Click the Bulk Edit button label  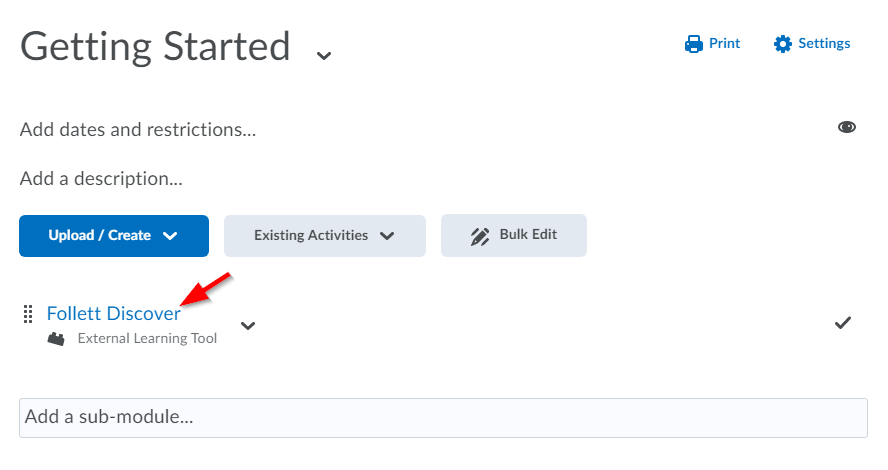tap(528, 235)
